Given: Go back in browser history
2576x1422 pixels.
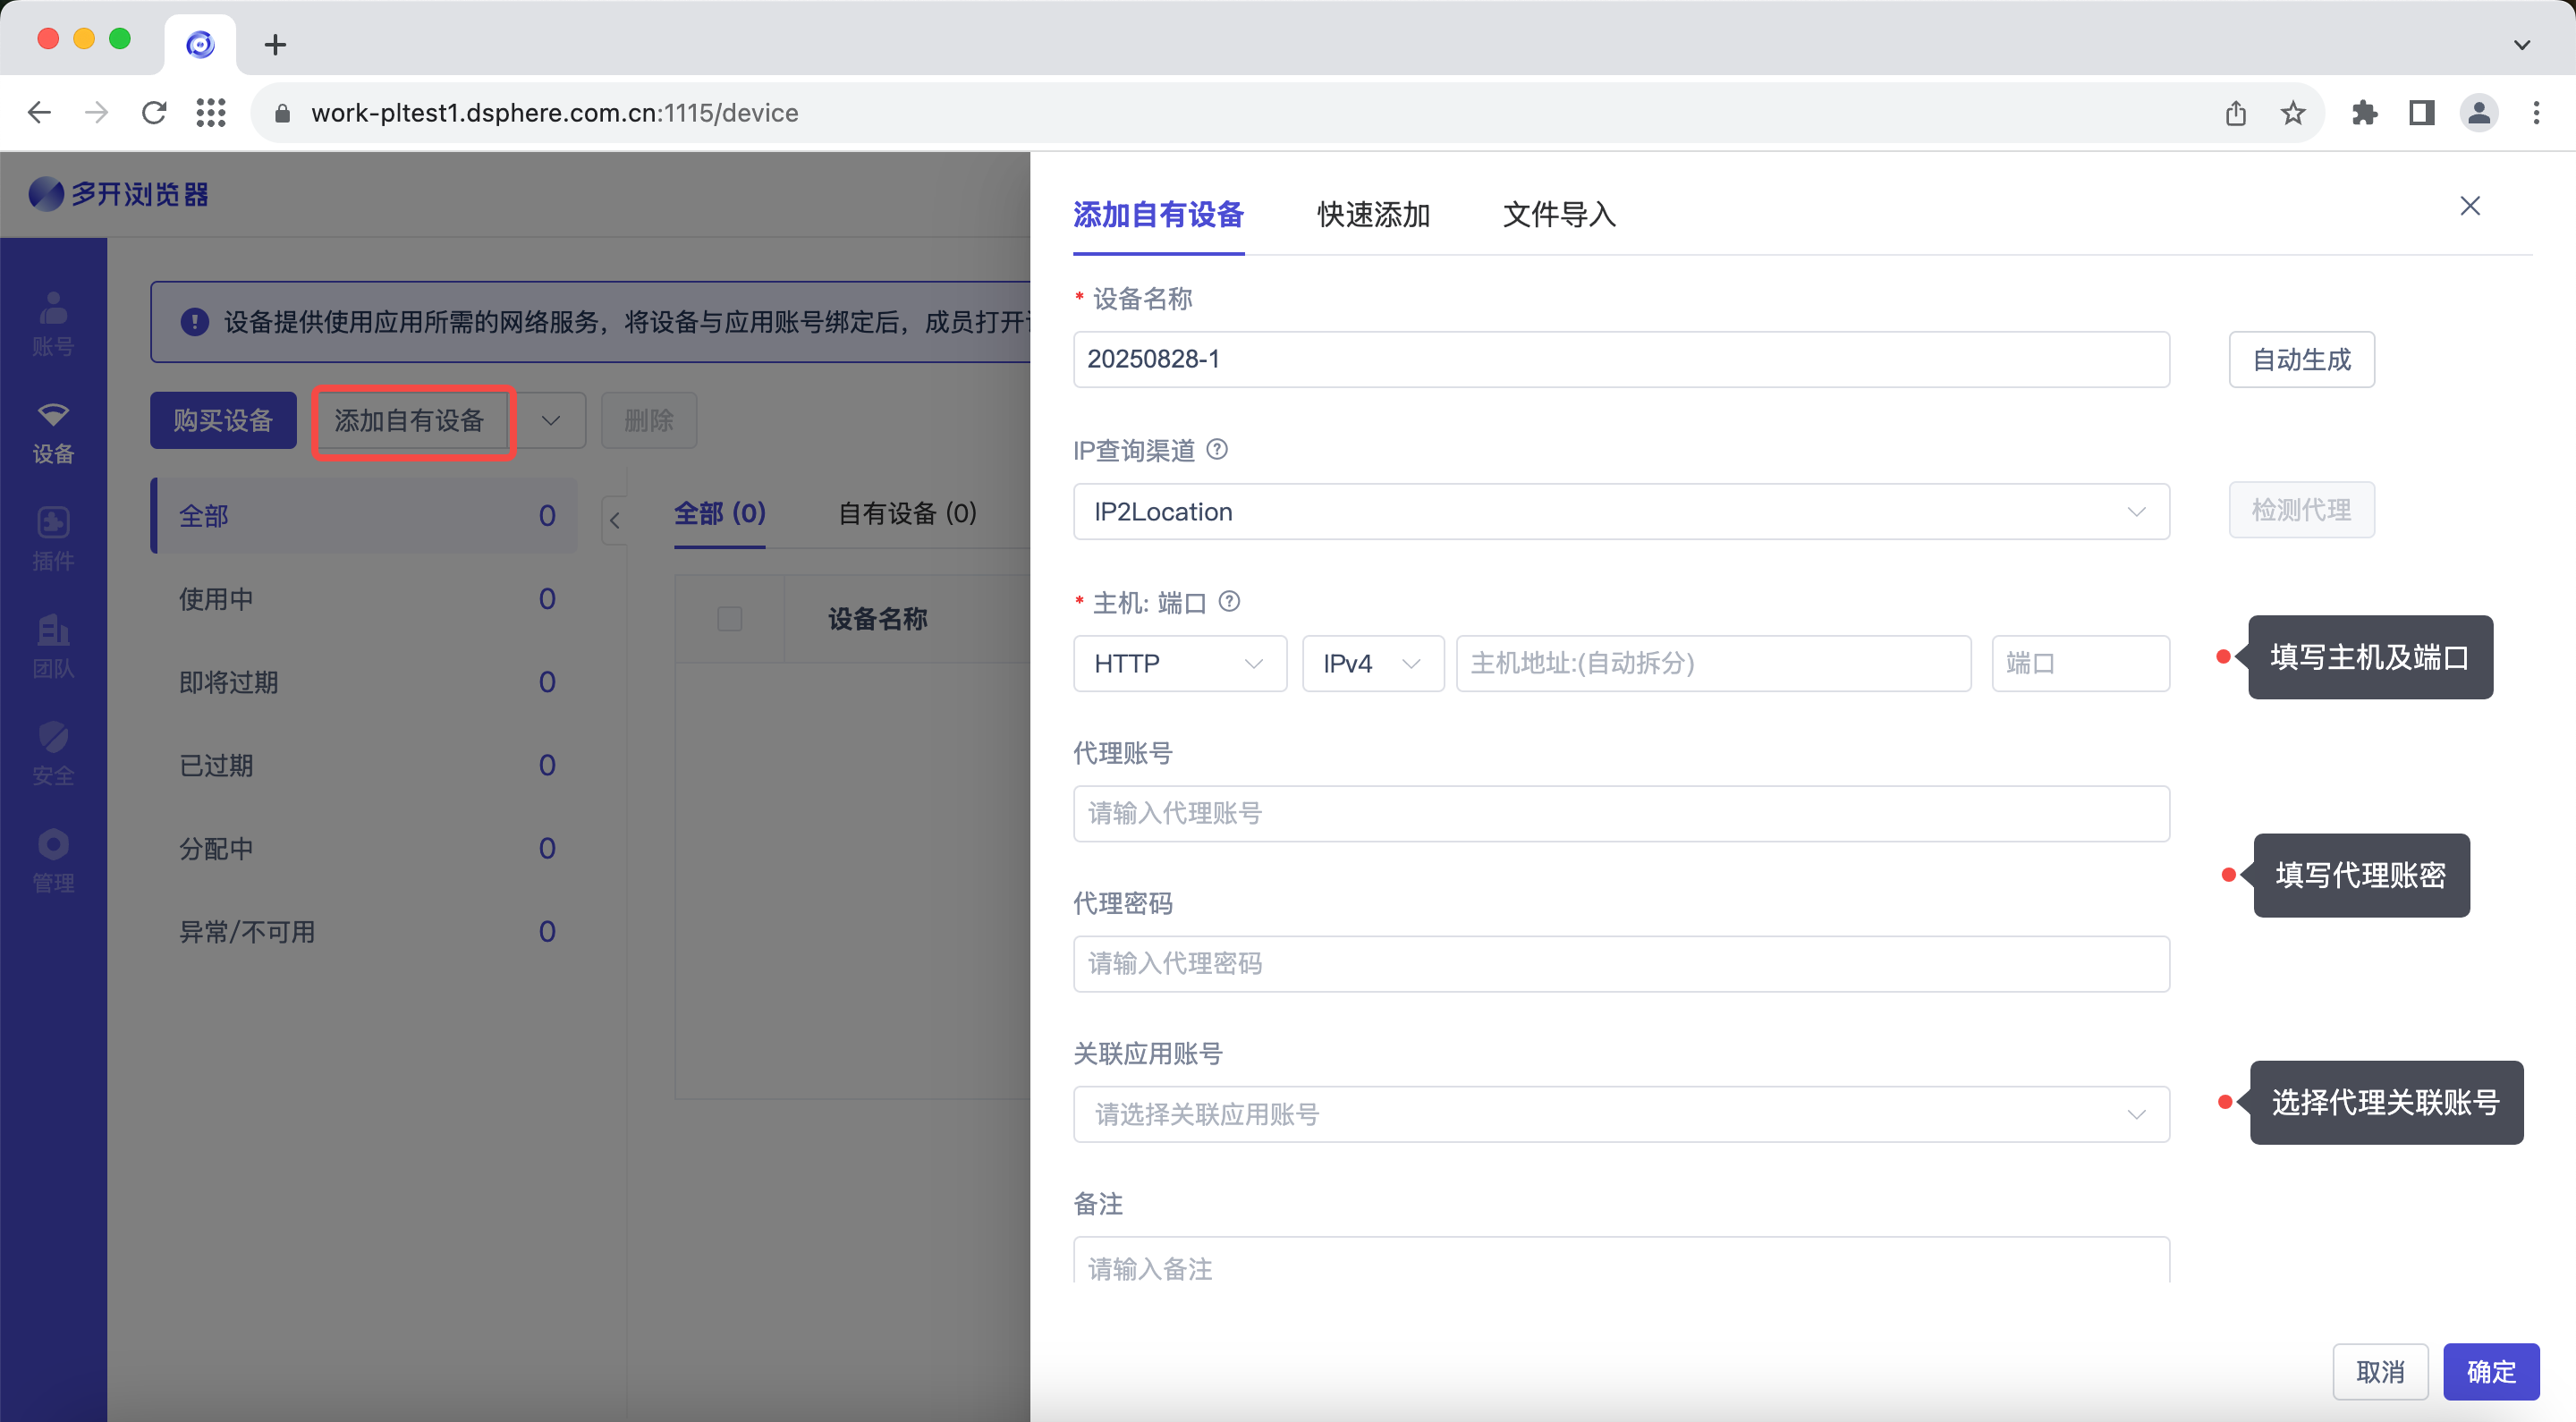Looking at the screenshot, I should (x=39, y=112).
